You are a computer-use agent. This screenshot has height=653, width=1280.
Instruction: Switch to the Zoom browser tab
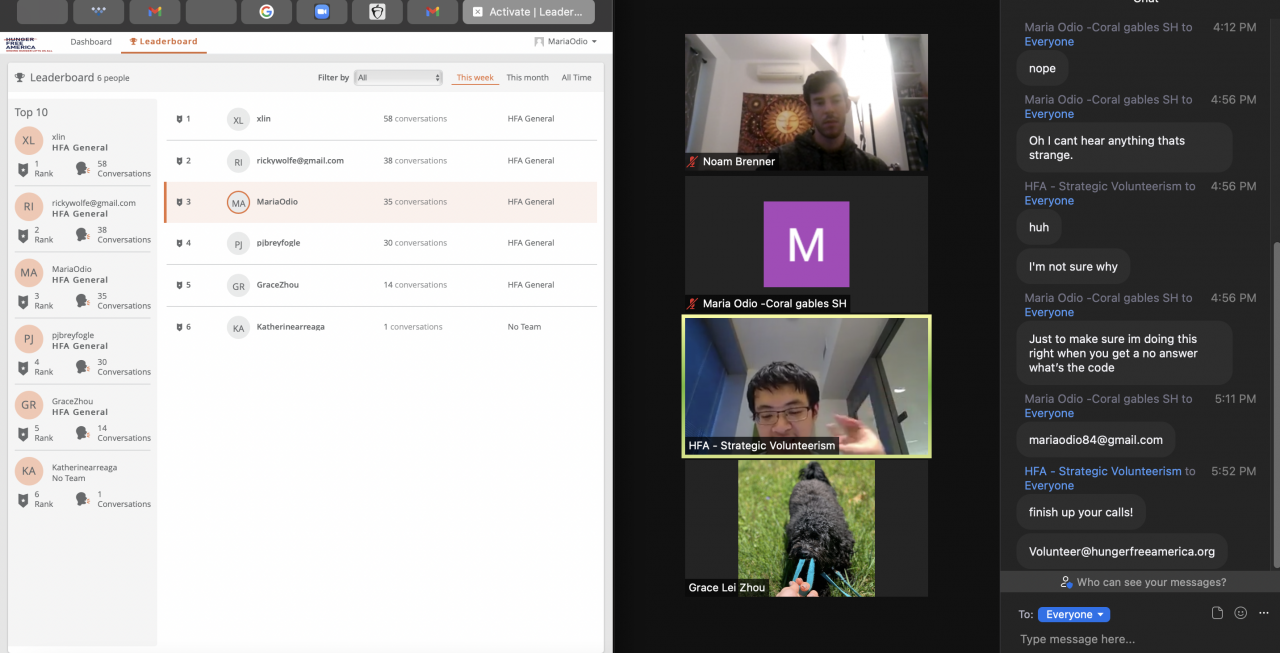pyautogui.click(x=322, y=12)
